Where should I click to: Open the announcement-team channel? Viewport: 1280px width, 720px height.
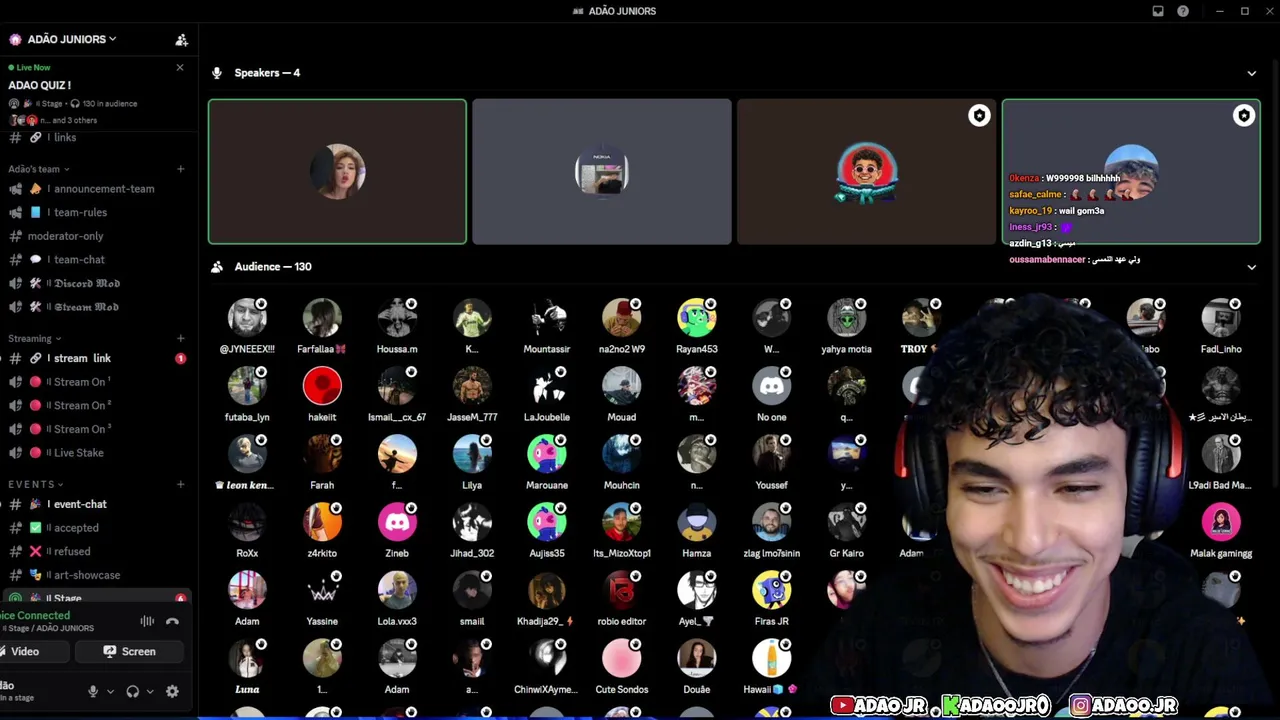pyautogui.click(x=96, y=188)
